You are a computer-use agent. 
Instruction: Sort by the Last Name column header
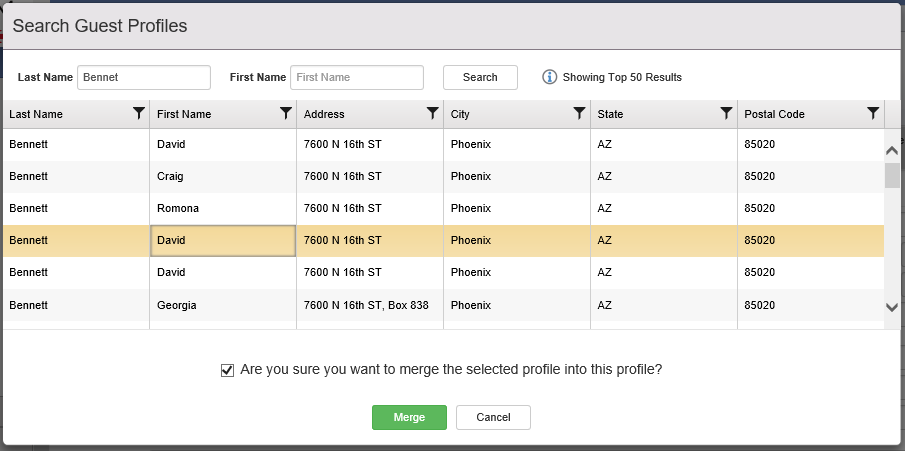(36, 114)
